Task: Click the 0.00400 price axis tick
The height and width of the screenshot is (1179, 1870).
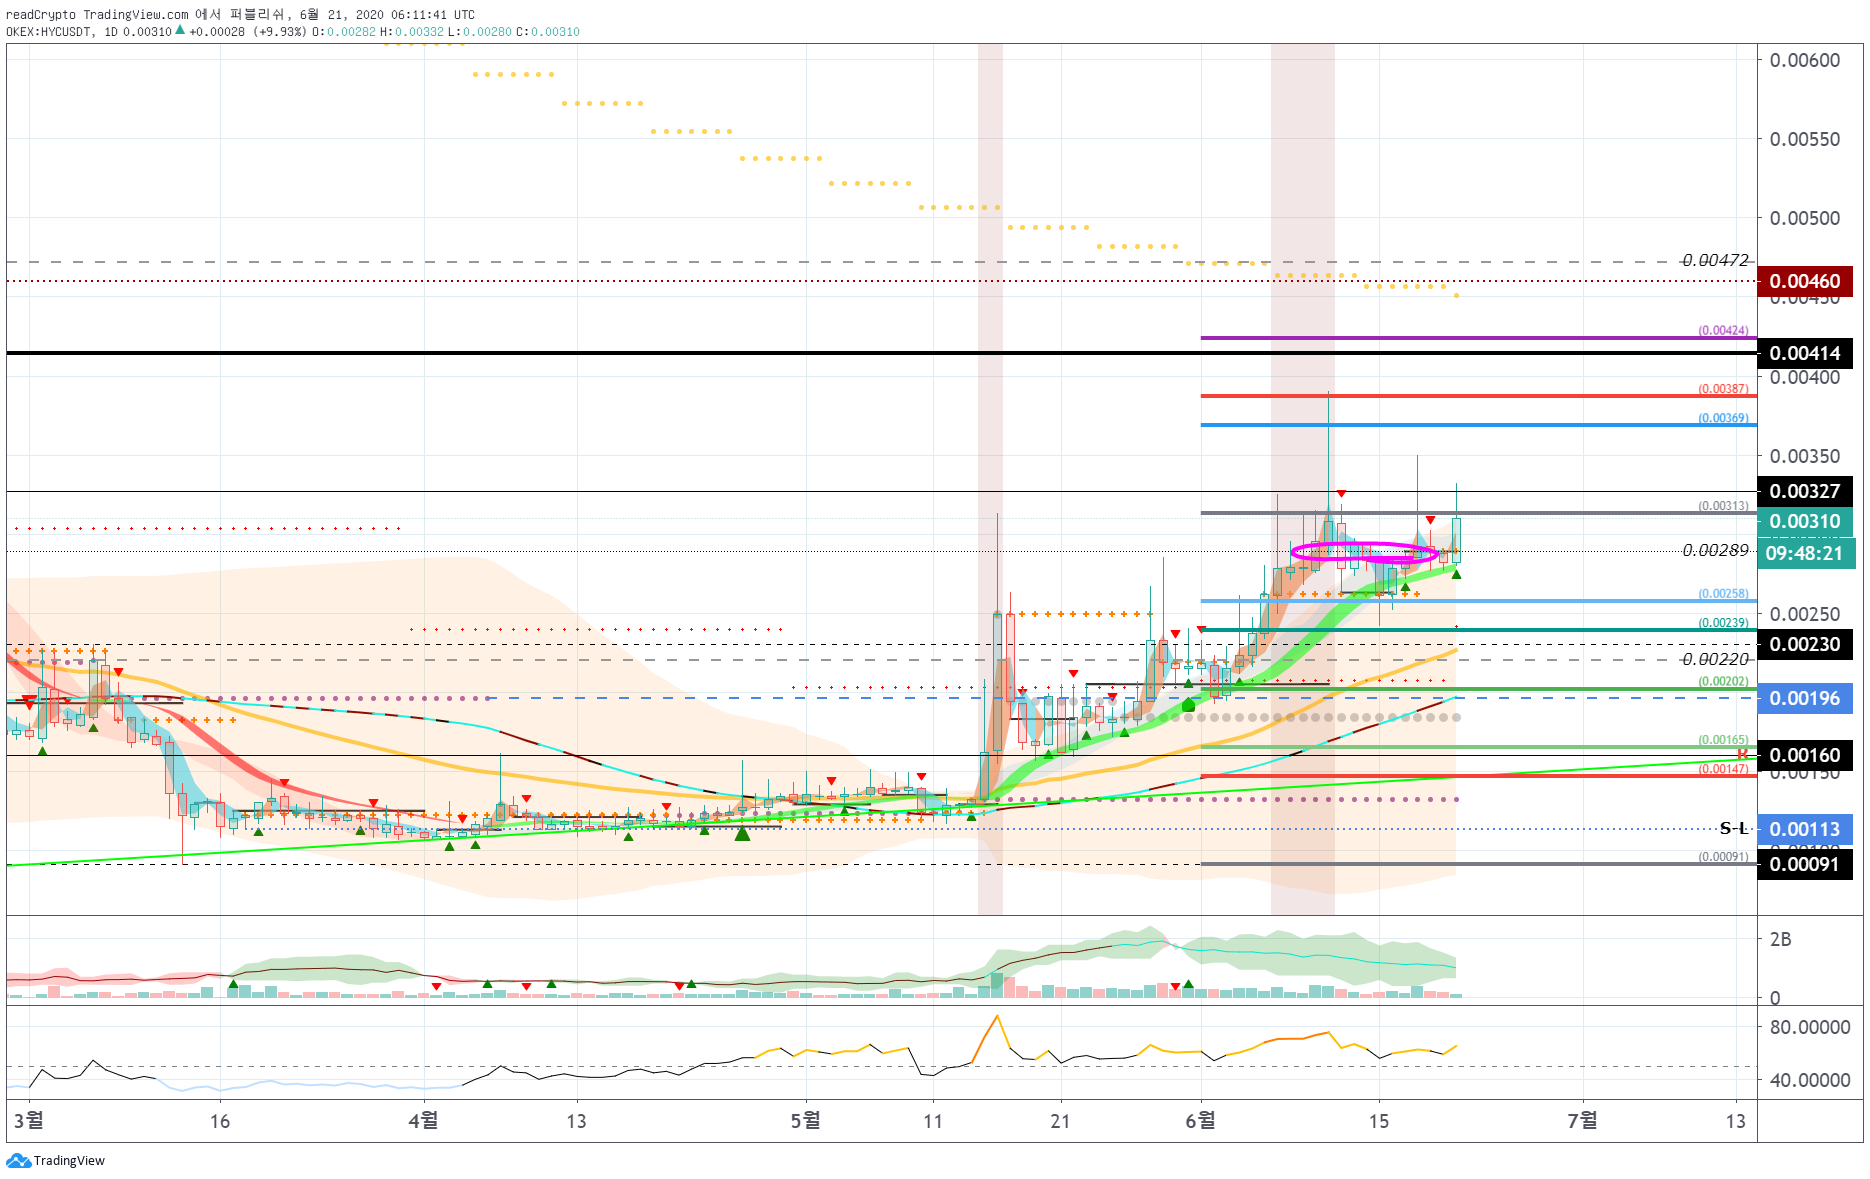Action: tap(1804, 377)
